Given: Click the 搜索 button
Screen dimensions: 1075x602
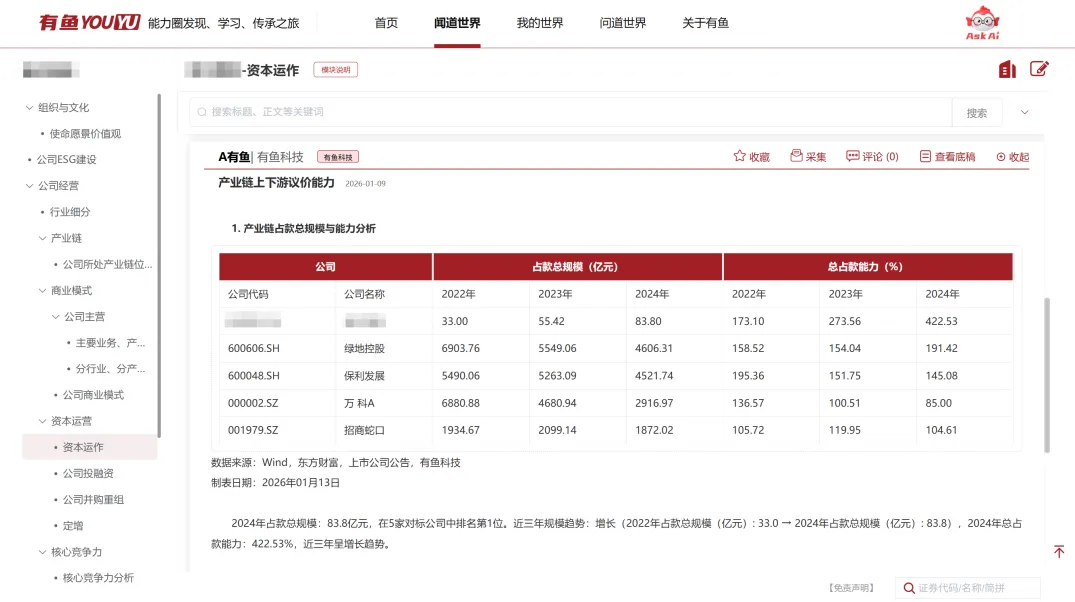Looking at the screenshot, I should click(977, 112).
